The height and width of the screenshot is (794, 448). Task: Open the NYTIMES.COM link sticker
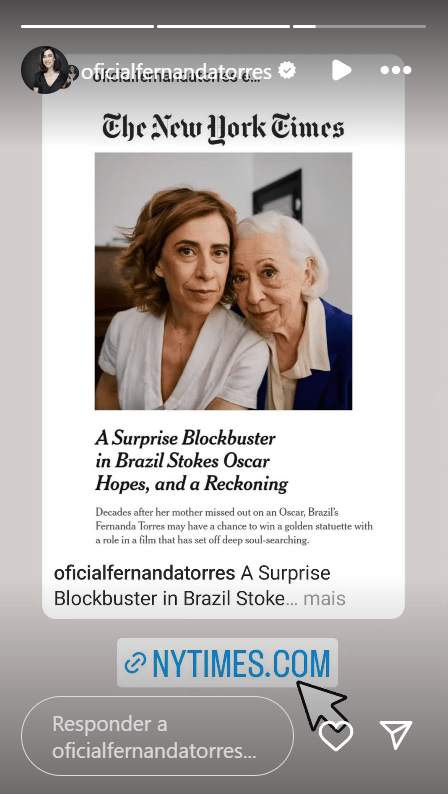[x=227, y=662]
